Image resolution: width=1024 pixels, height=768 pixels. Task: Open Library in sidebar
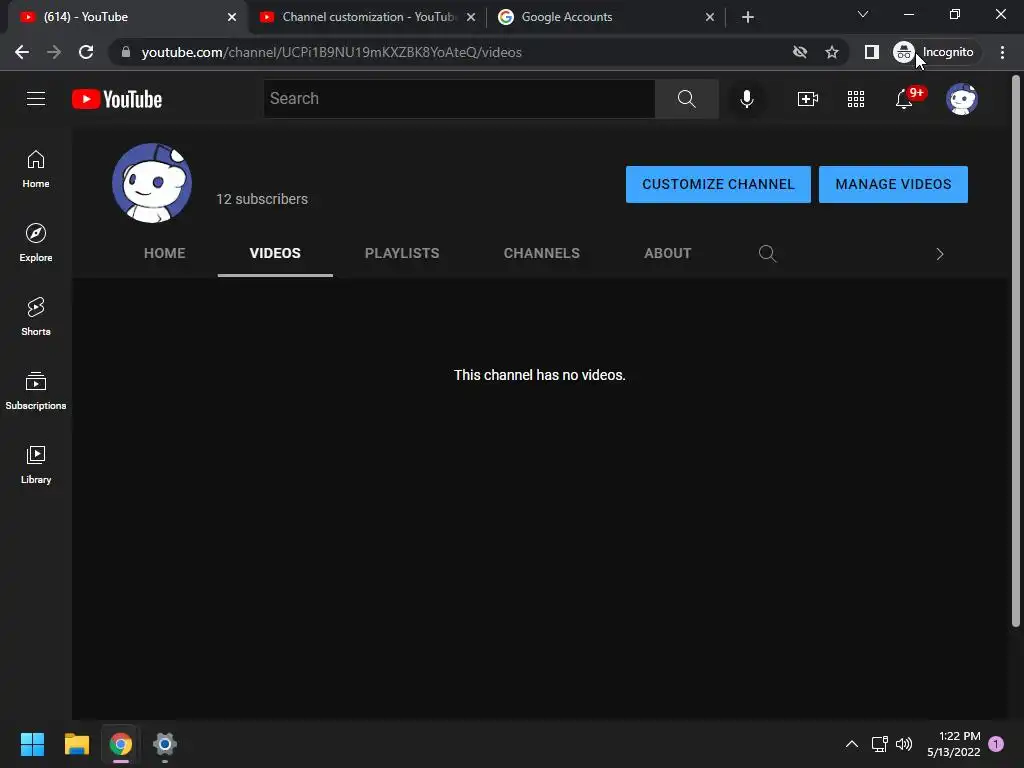pyautogui.click(x=36, y=464)
